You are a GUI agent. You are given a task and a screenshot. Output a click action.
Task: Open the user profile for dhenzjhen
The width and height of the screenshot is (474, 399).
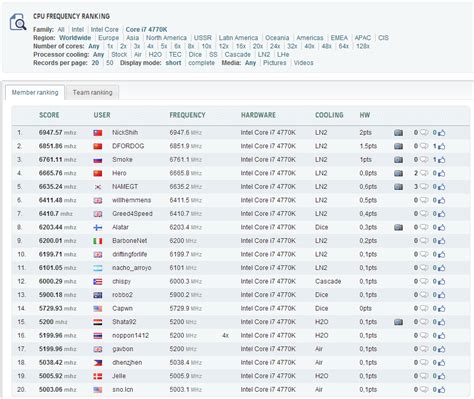click(127, 362)
